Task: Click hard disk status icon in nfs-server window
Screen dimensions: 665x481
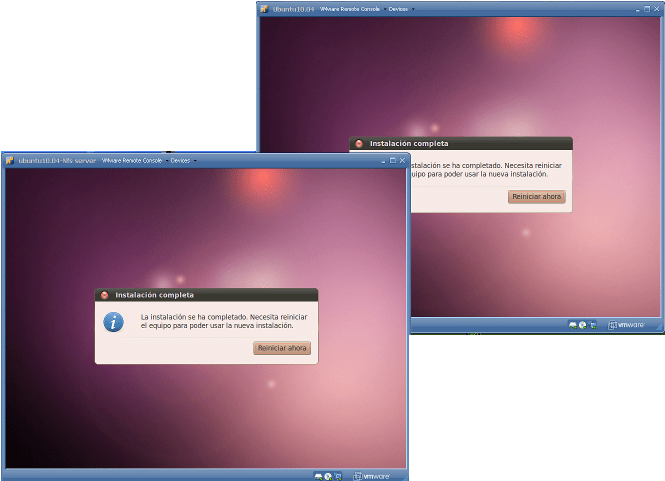Action: 319,476
